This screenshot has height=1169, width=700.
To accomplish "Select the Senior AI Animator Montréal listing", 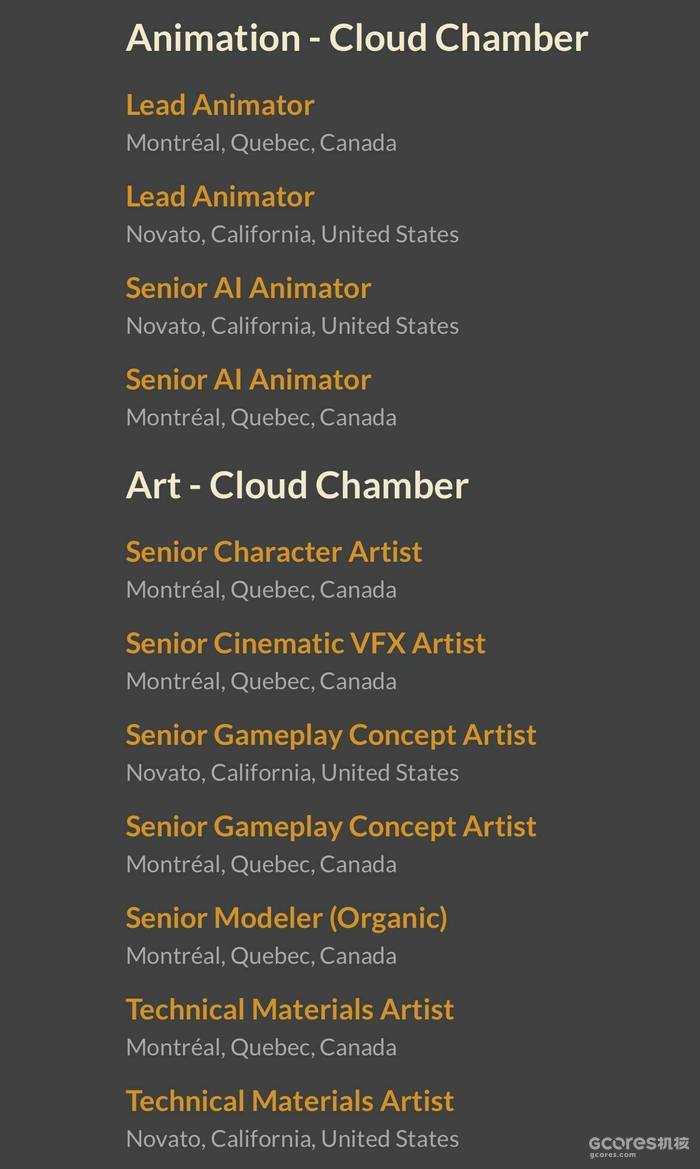I will pos(248,380).
